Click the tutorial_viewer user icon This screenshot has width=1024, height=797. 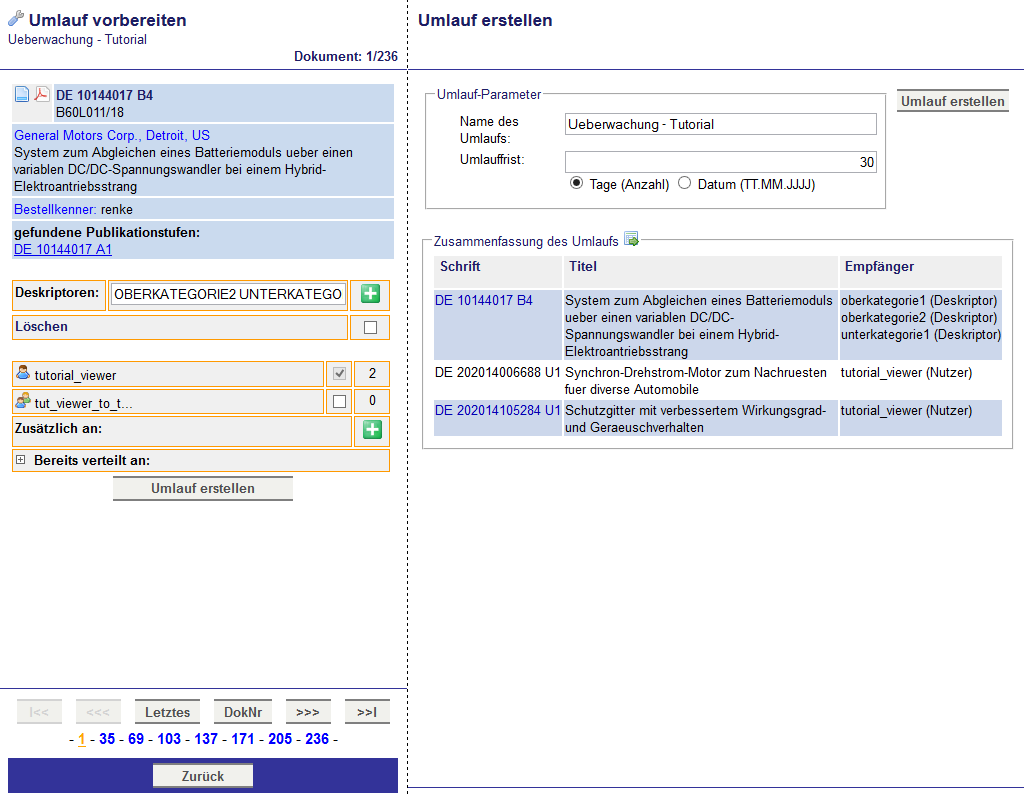pyautogui.click(x=23, y=374)
